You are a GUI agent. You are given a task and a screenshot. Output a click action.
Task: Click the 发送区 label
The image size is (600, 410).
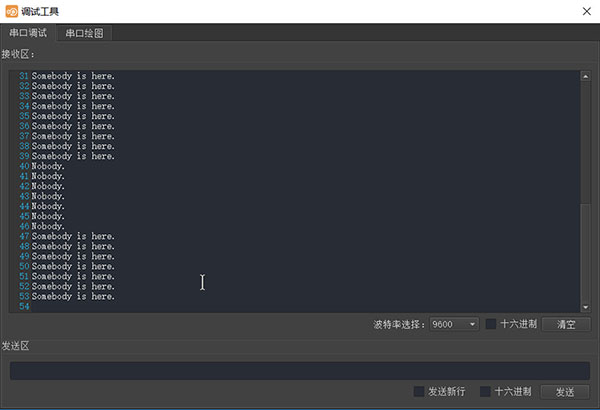click(15, 346)
